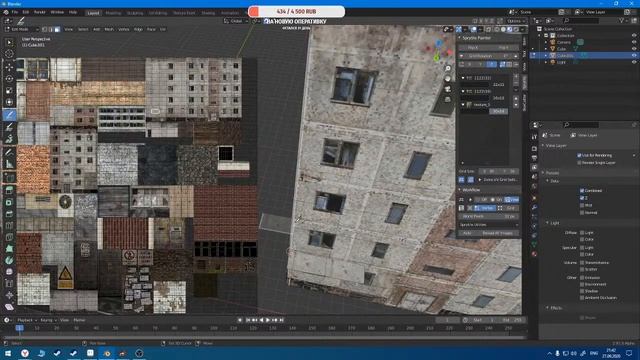The image size is (640, 360).
Task: Expand the Cube item in outliner
Action: tap(546, 49)
